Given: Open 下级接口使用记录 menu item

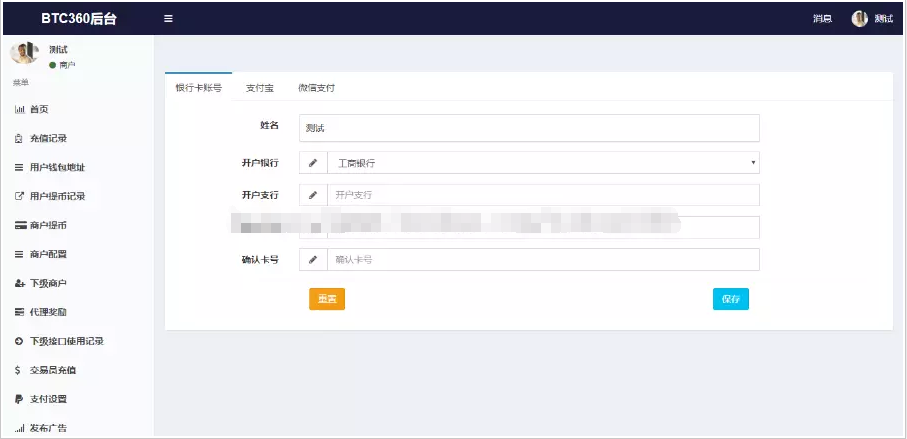Looking at the screenshot, I should [67, 341].
